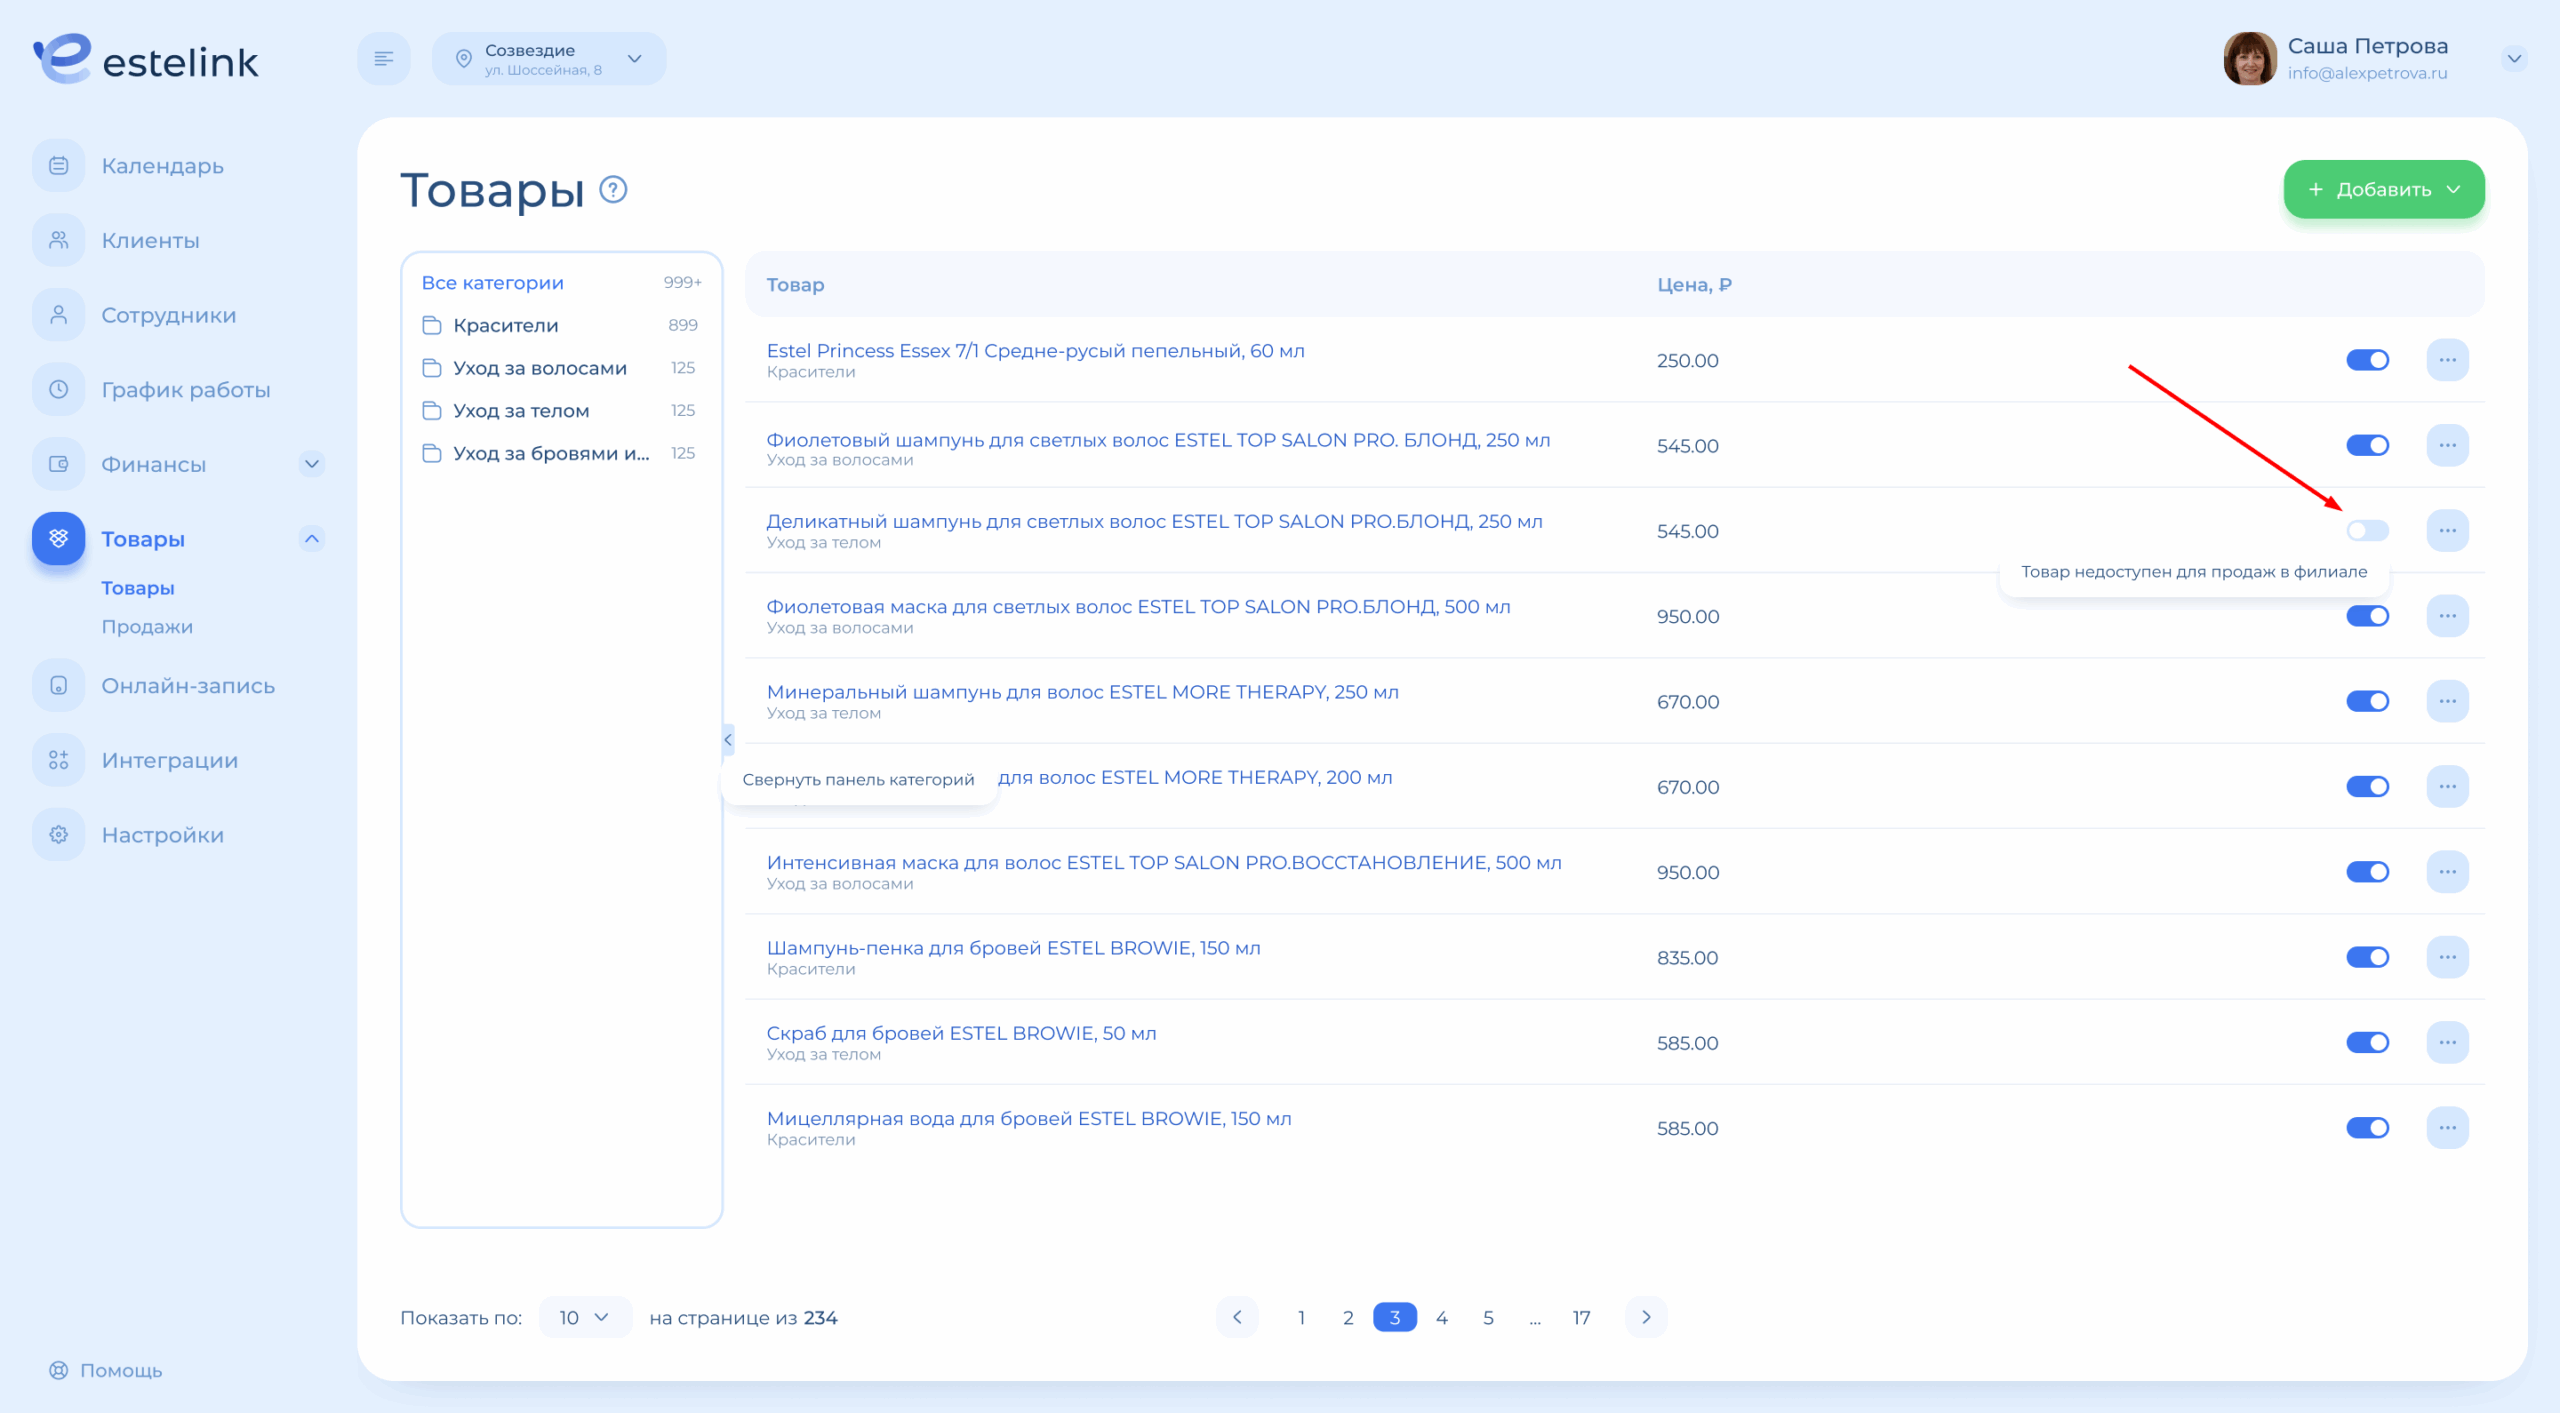Go to the previous page arrow

point(1238,1317)
